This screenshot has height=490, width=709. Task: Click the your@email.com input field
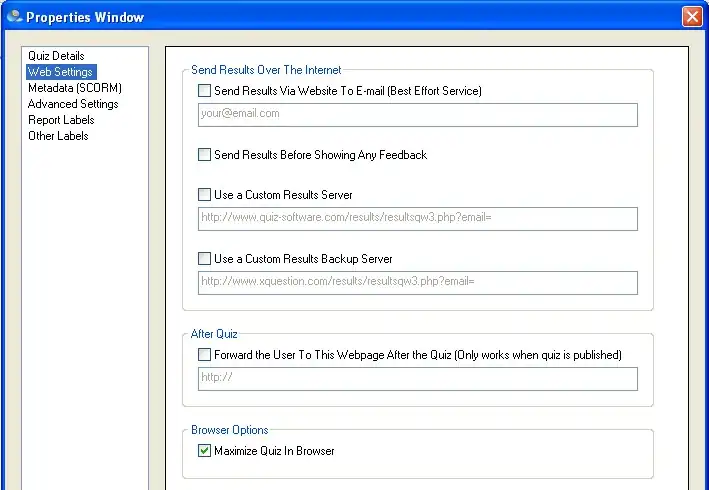(417, 115)
